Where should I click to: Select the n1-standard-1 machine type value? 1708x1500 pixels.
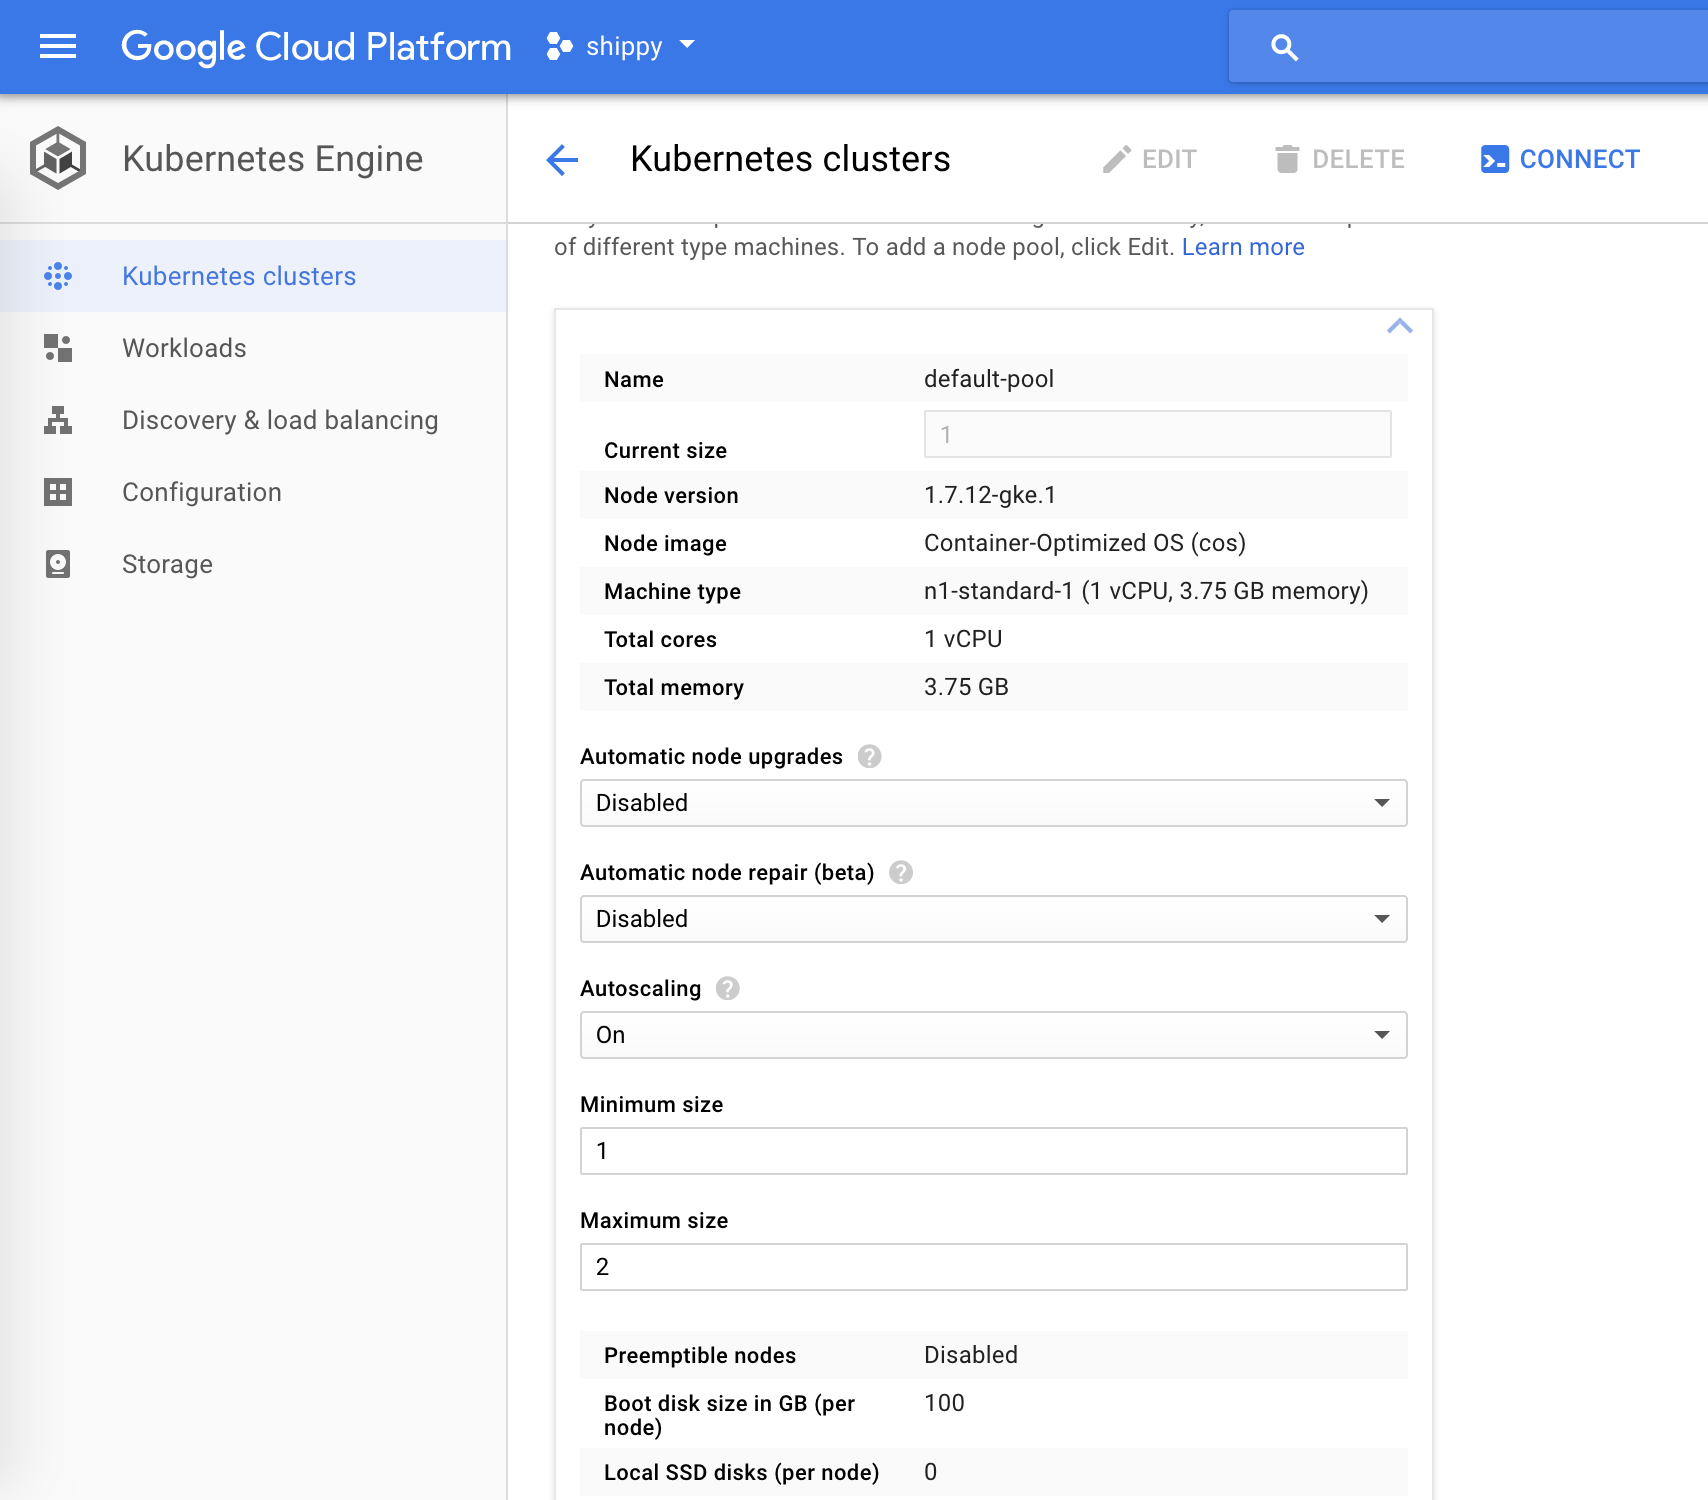point(1146,591)
